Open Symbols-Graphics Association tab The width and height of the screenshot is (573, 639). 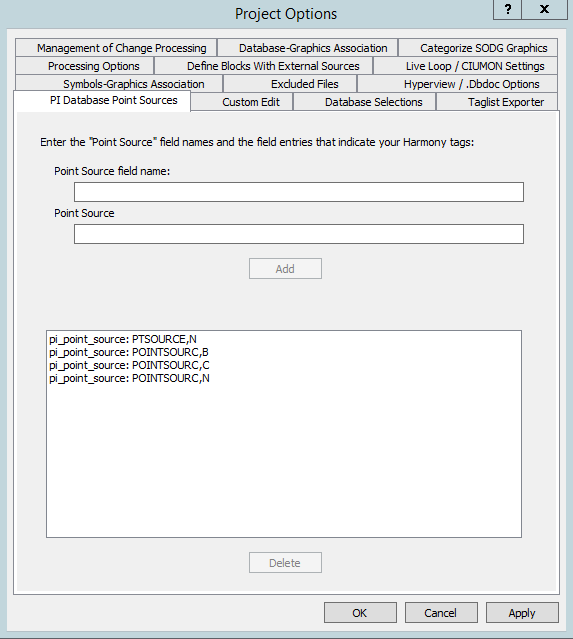point(119,84)
